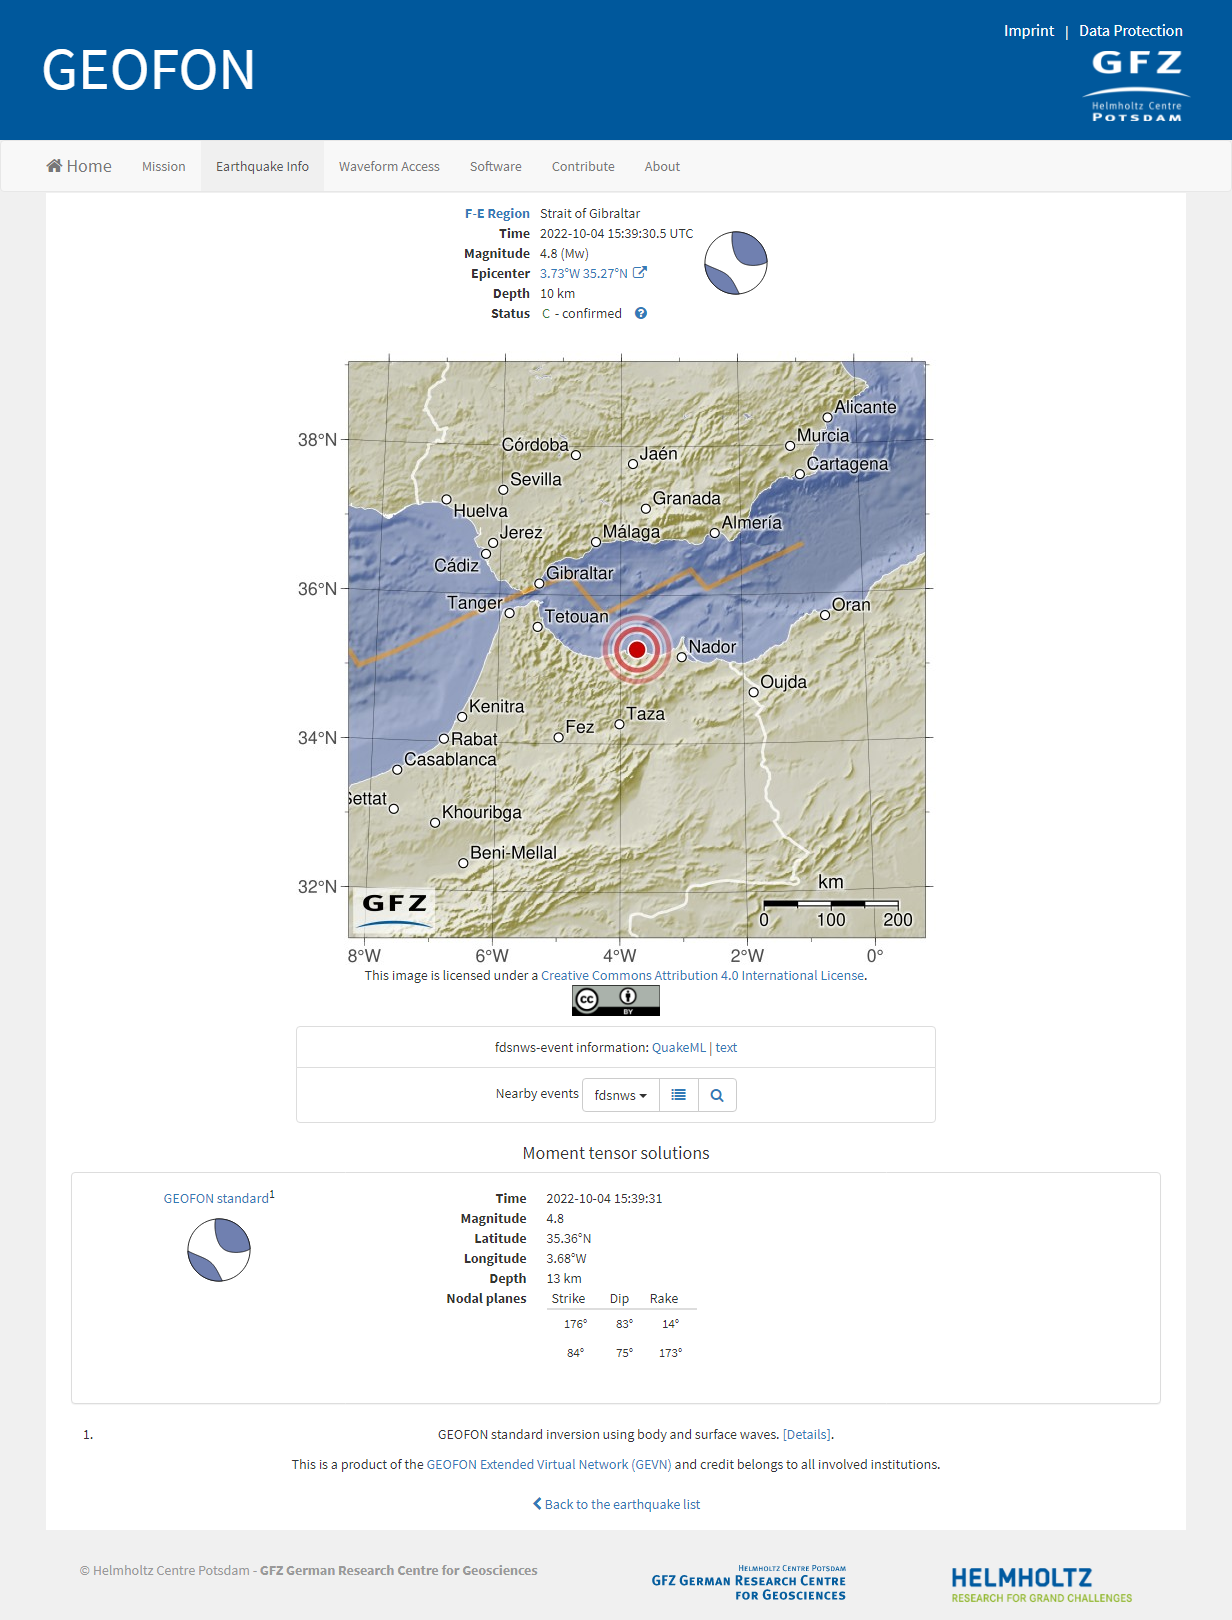Click the GEOFON site title
The height and width of the screenshot is (1620, 1232).
(148, 70)
